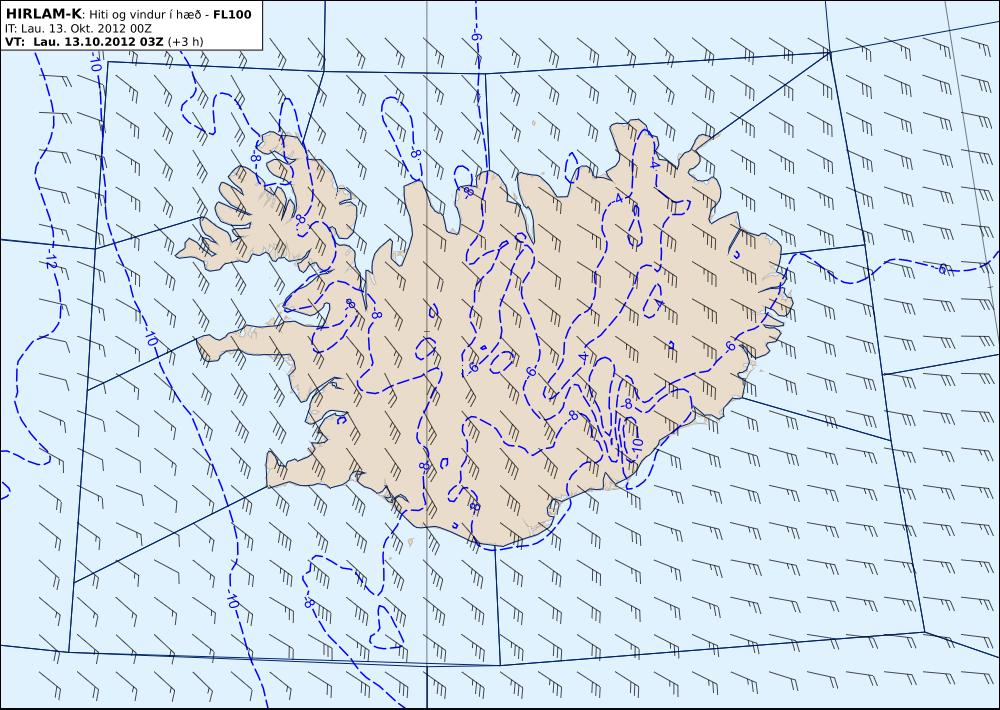Click the "-6" label over the sea east of Iceland
This screenshot has width=1000, height=710.
click(941, 269)
